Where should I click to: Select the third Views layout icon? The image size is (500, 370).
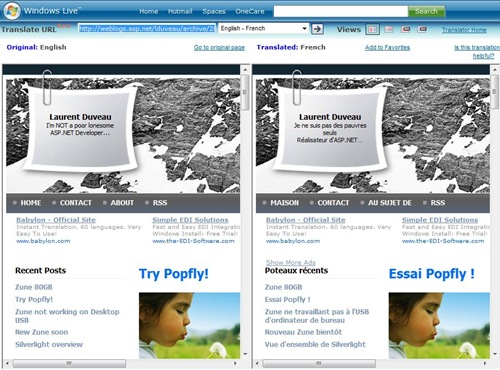click(x=406, y=29)
